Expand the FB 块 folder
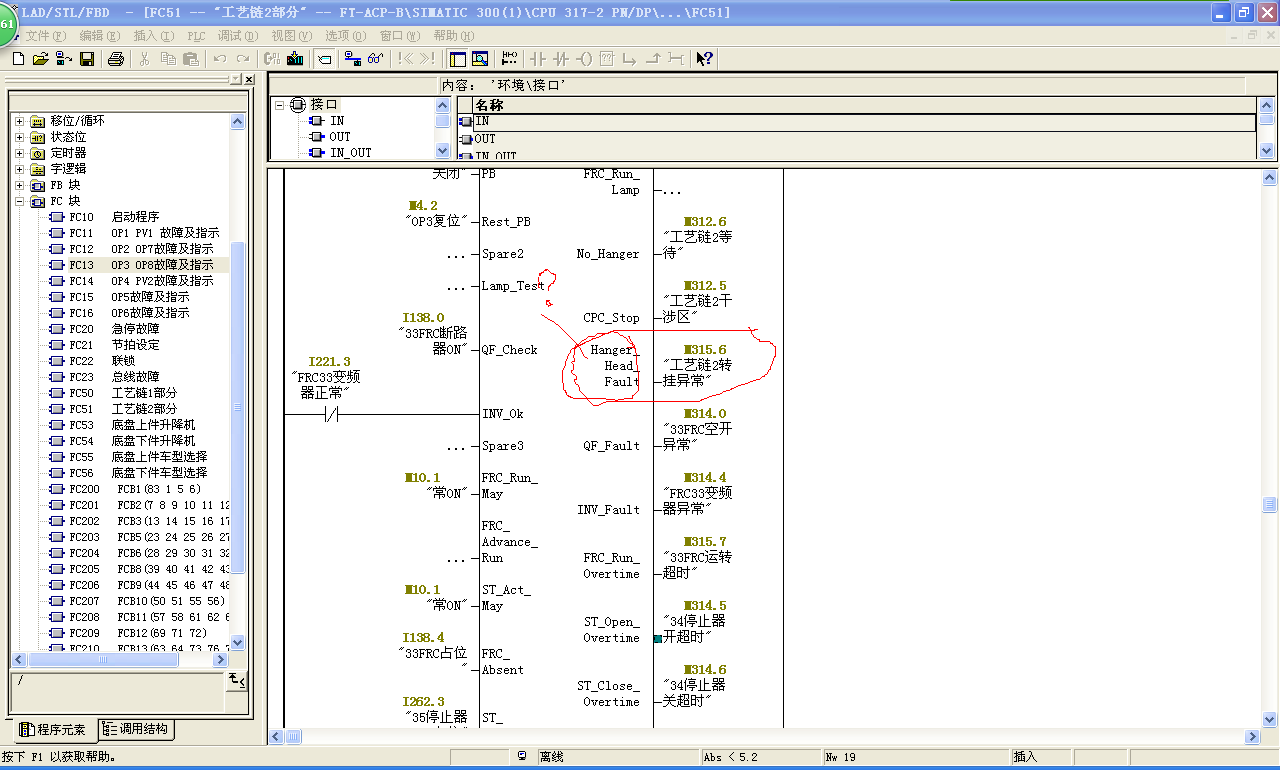Screen dimensions: 1280x770 [x=19, y=185]
